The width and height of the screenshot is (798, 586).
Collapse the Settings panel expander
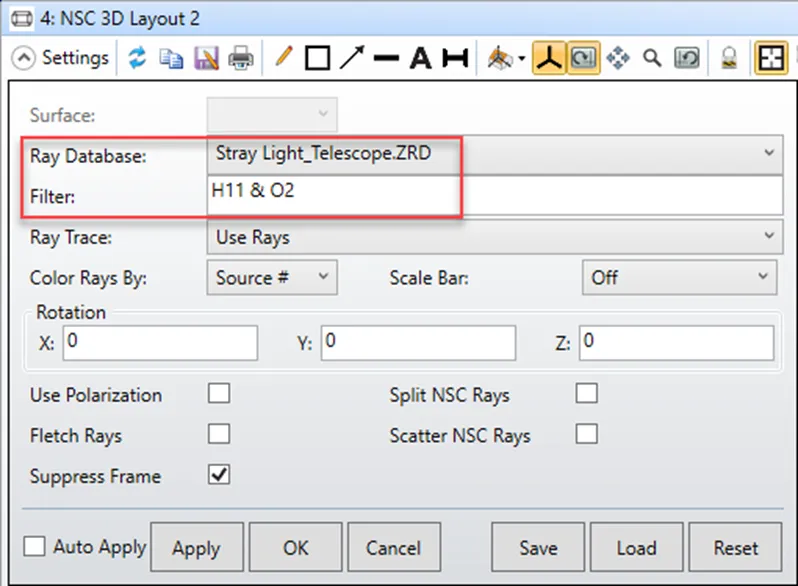62,58
